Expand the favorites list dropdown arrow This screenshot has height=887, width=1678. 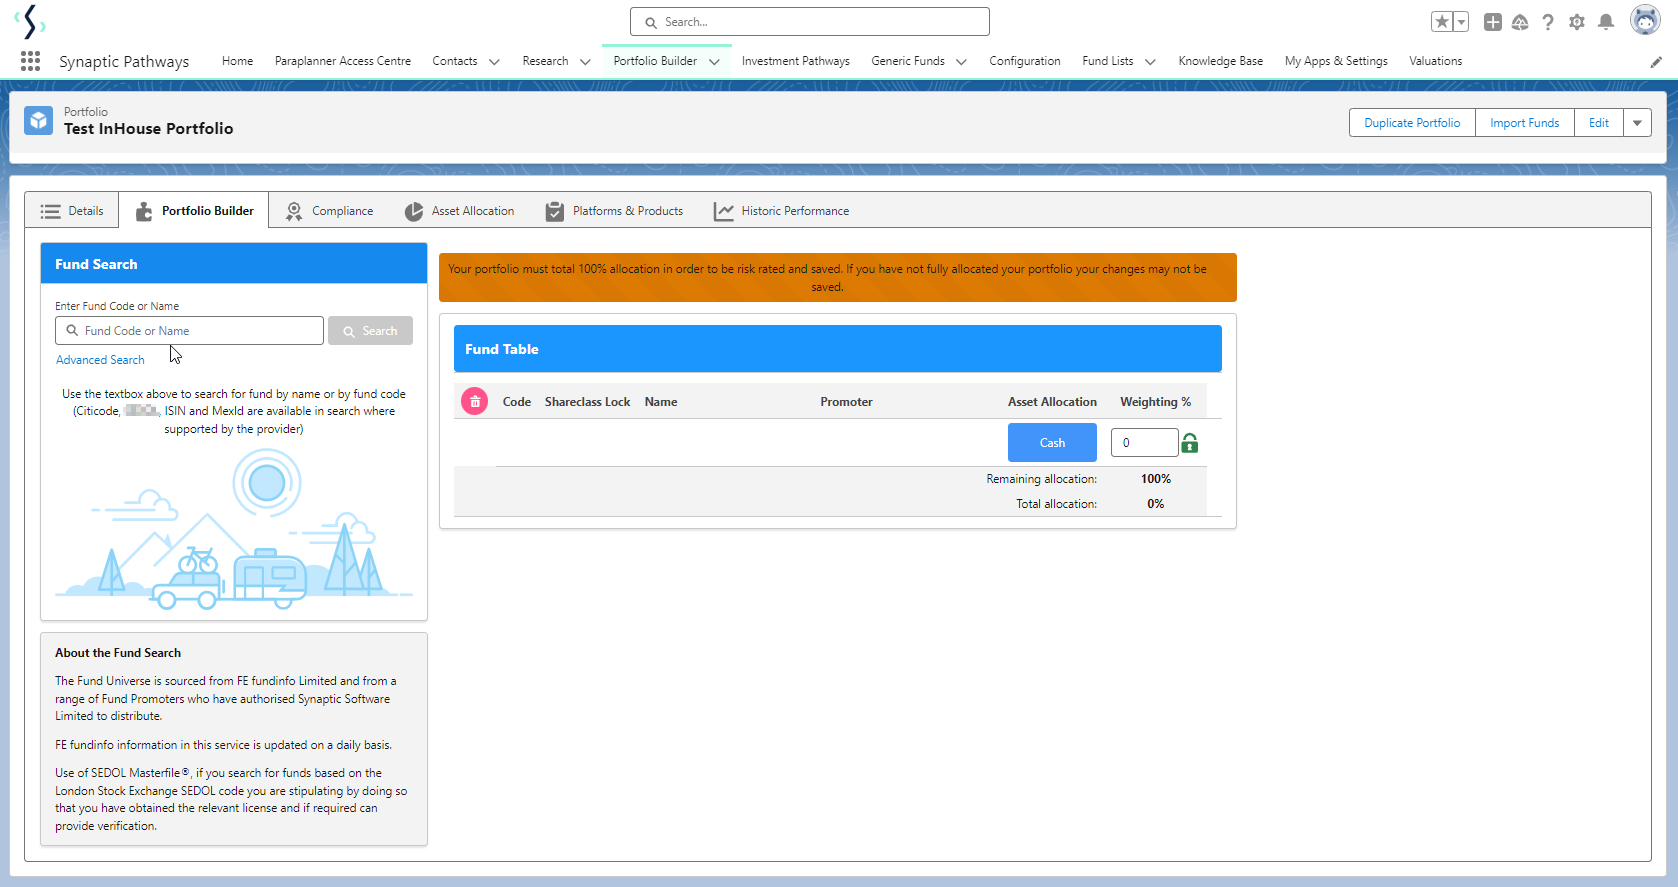click(1461, 22)
